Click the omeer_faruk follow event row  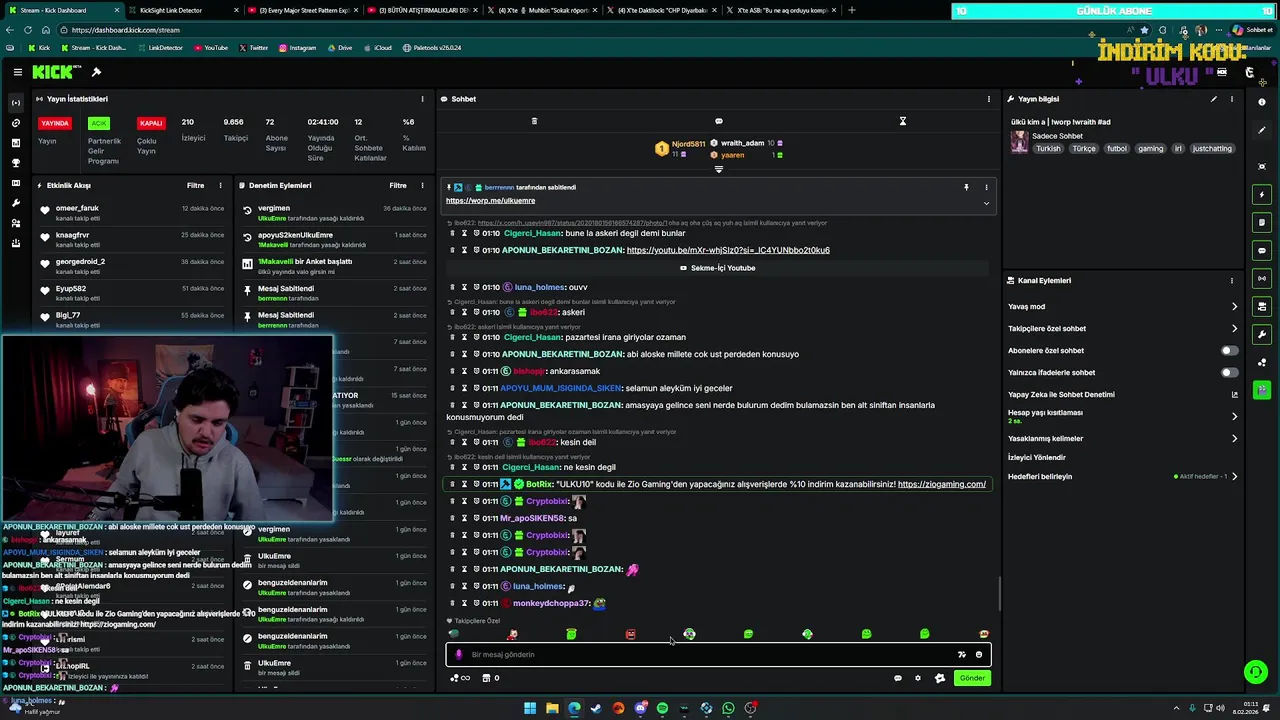[x=133, y=212]
